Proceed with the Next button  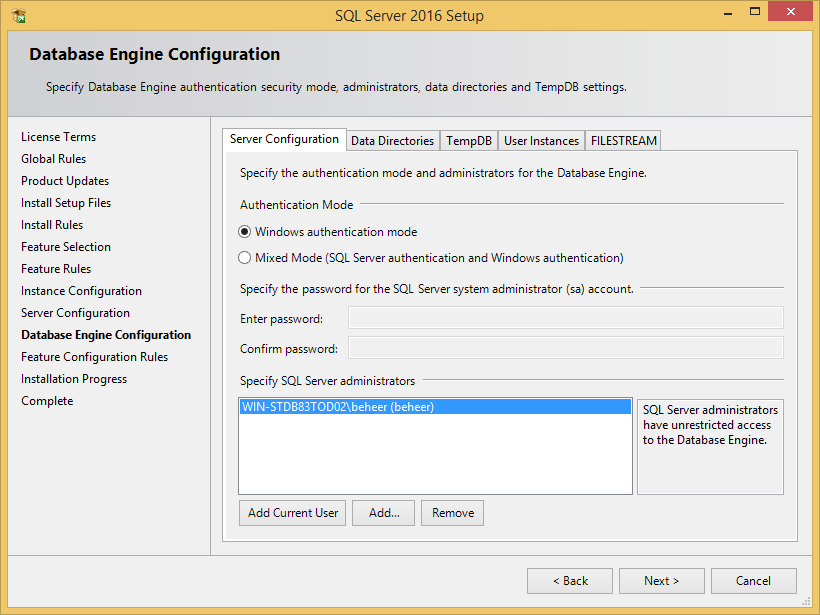(x=662, y=581)
